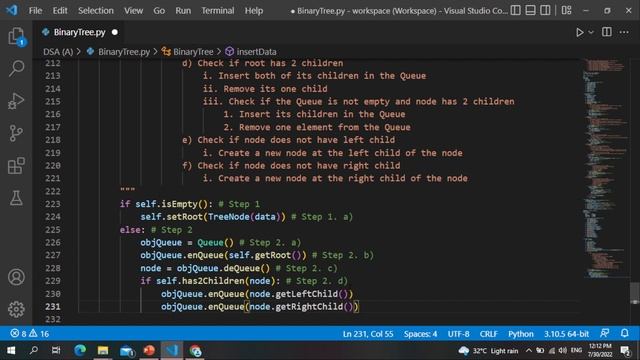Open the Help menu

[254, 11]
